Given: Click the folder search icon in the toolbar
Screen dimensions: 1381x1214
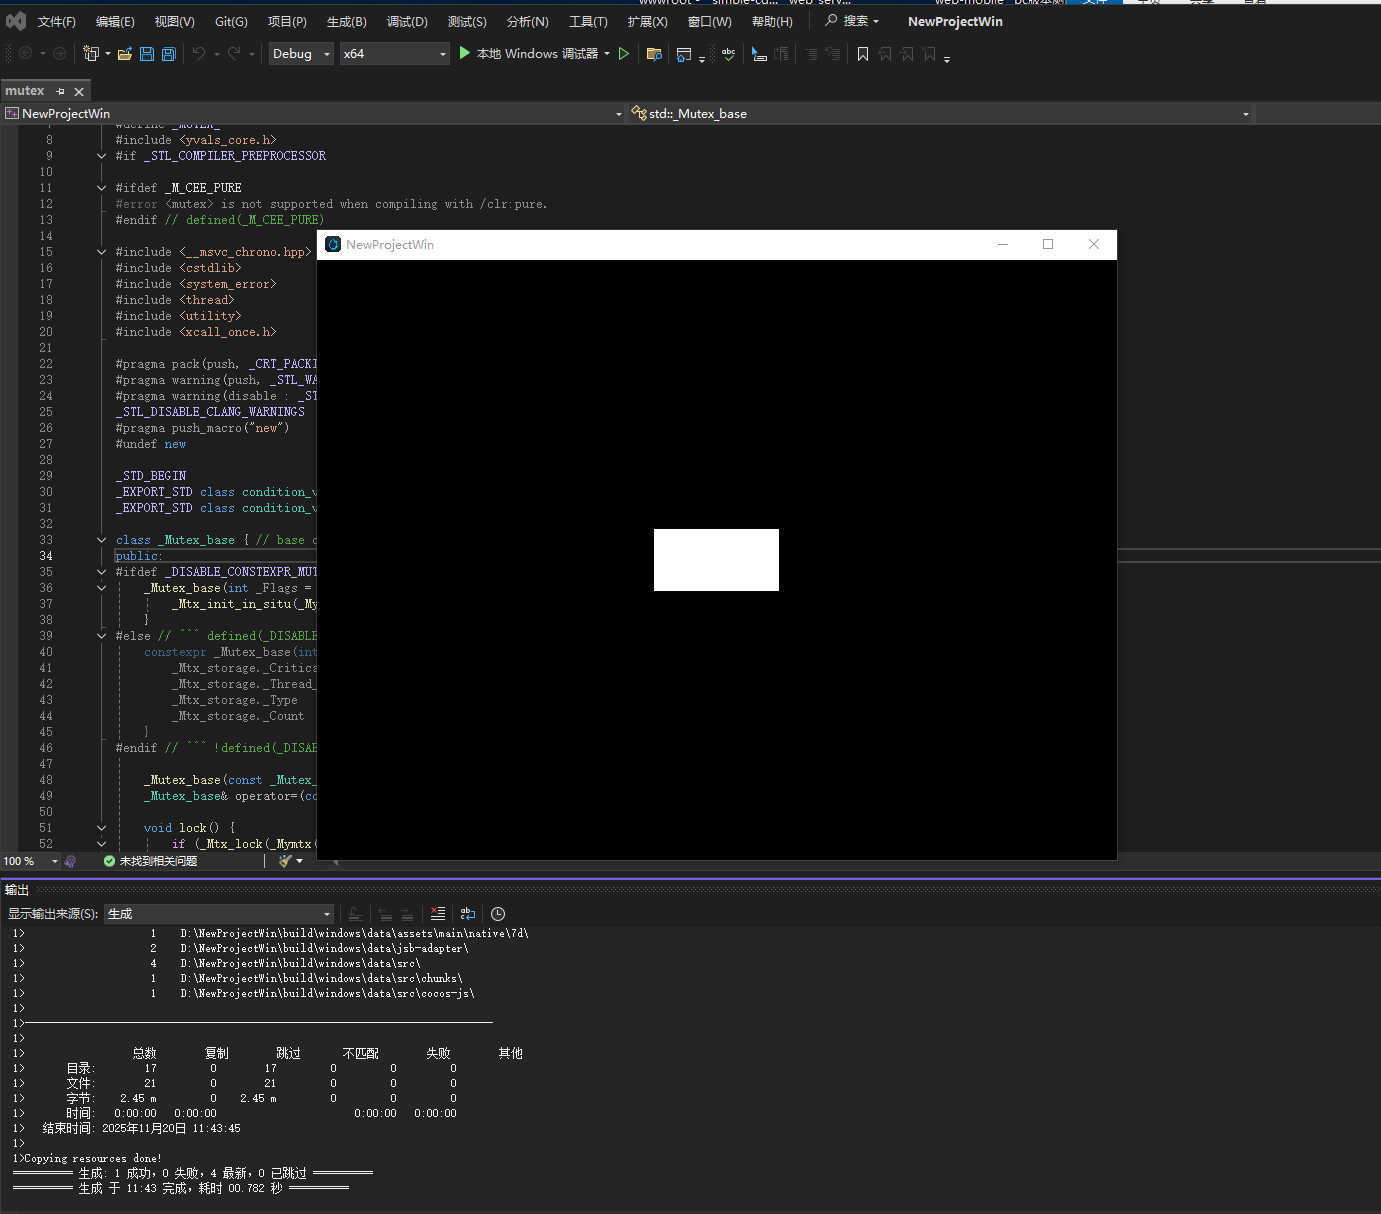Looking at the screenshot, I should point(654,54).
